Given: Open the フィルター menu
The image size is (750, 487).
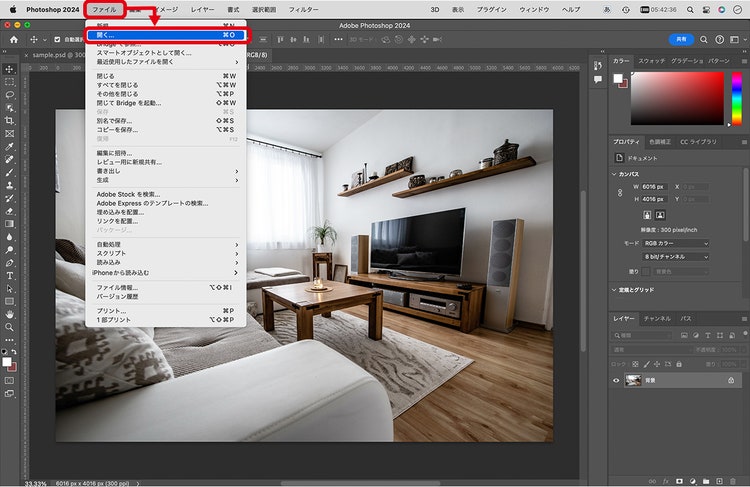Looking at the screenshot, I should (x=303, y=10).
